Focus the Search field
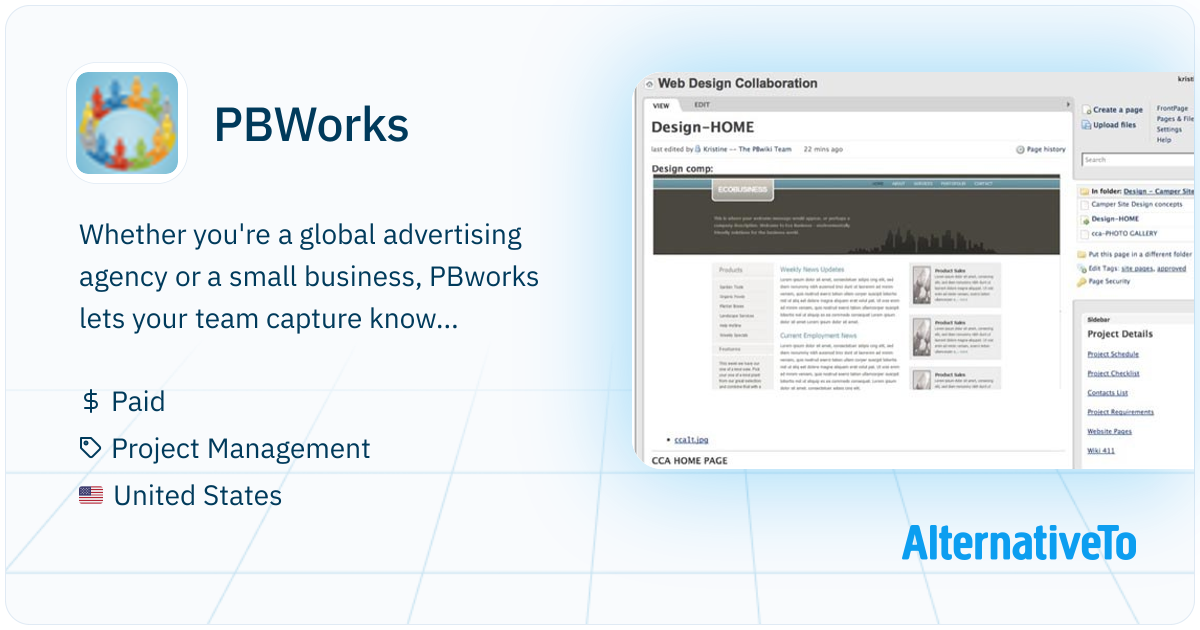 [x=1138, y=160]
